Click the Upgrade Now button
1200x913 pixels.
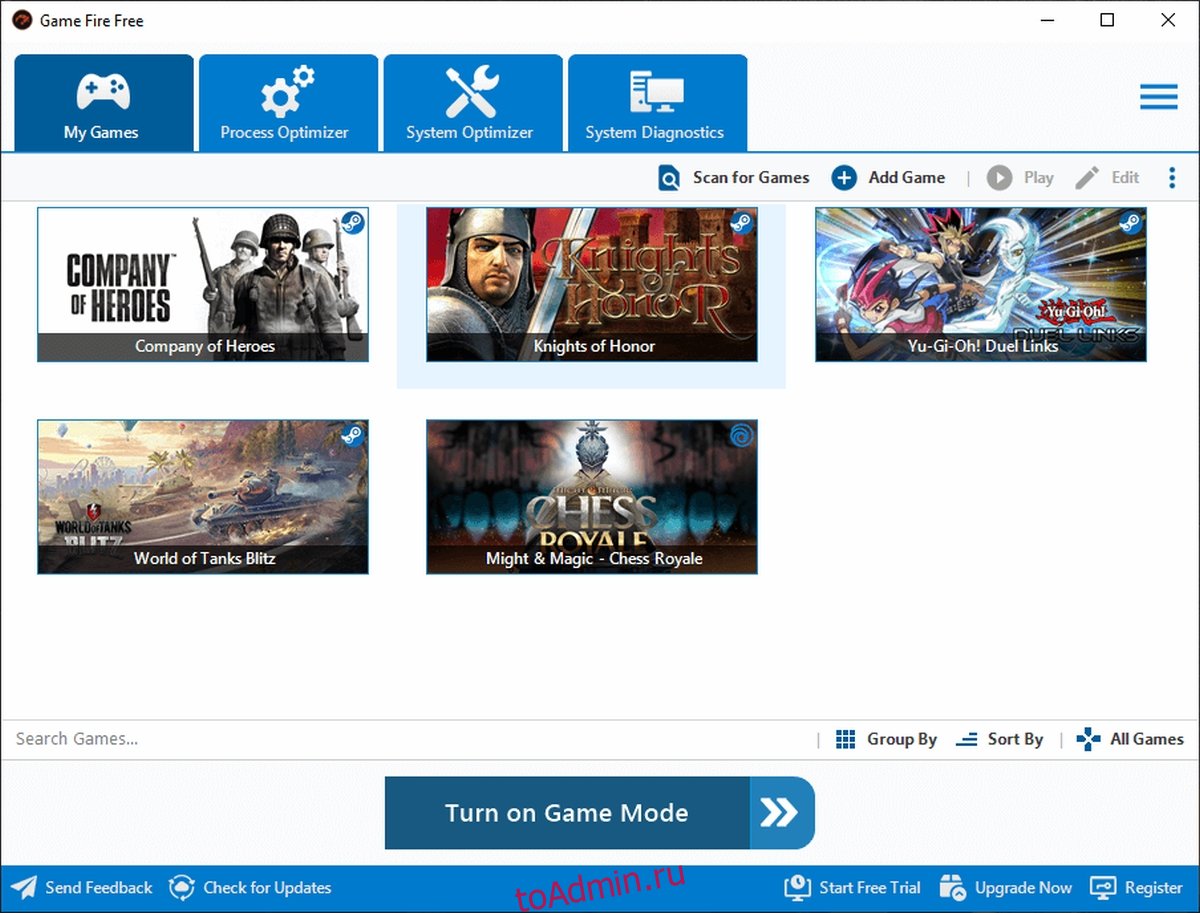coord(1009,888)
